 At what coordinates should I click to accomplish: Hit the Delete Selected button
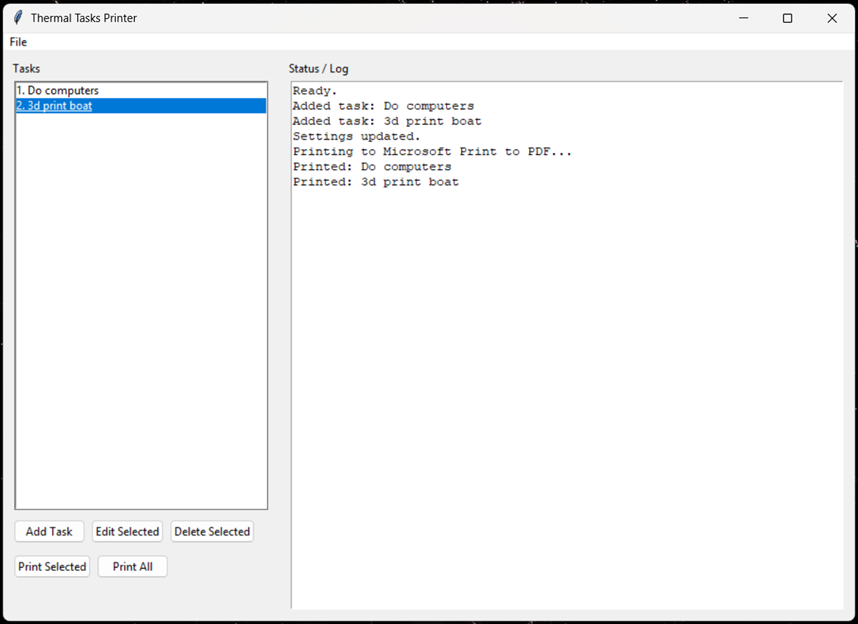(212, 532)
